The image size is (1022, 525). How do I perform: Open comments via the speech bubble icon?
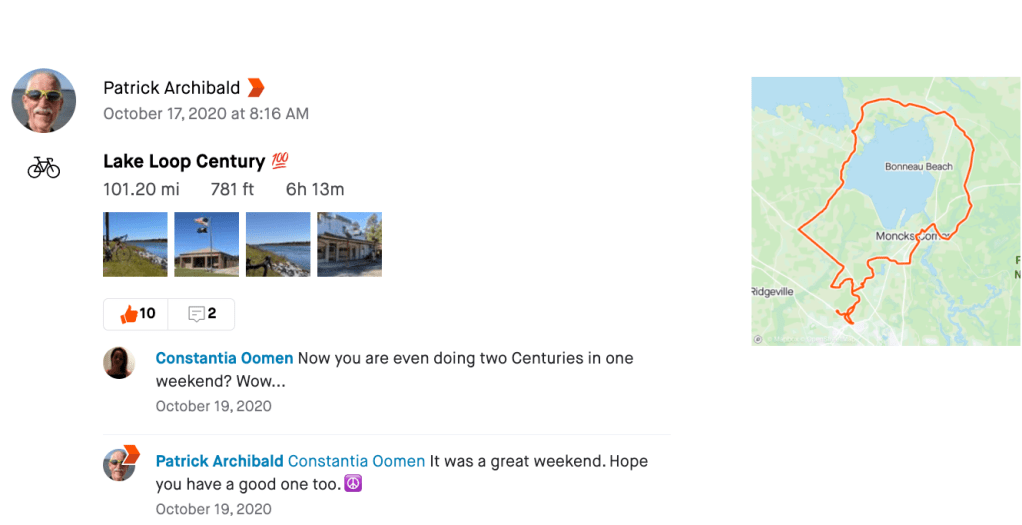(197, 314)
